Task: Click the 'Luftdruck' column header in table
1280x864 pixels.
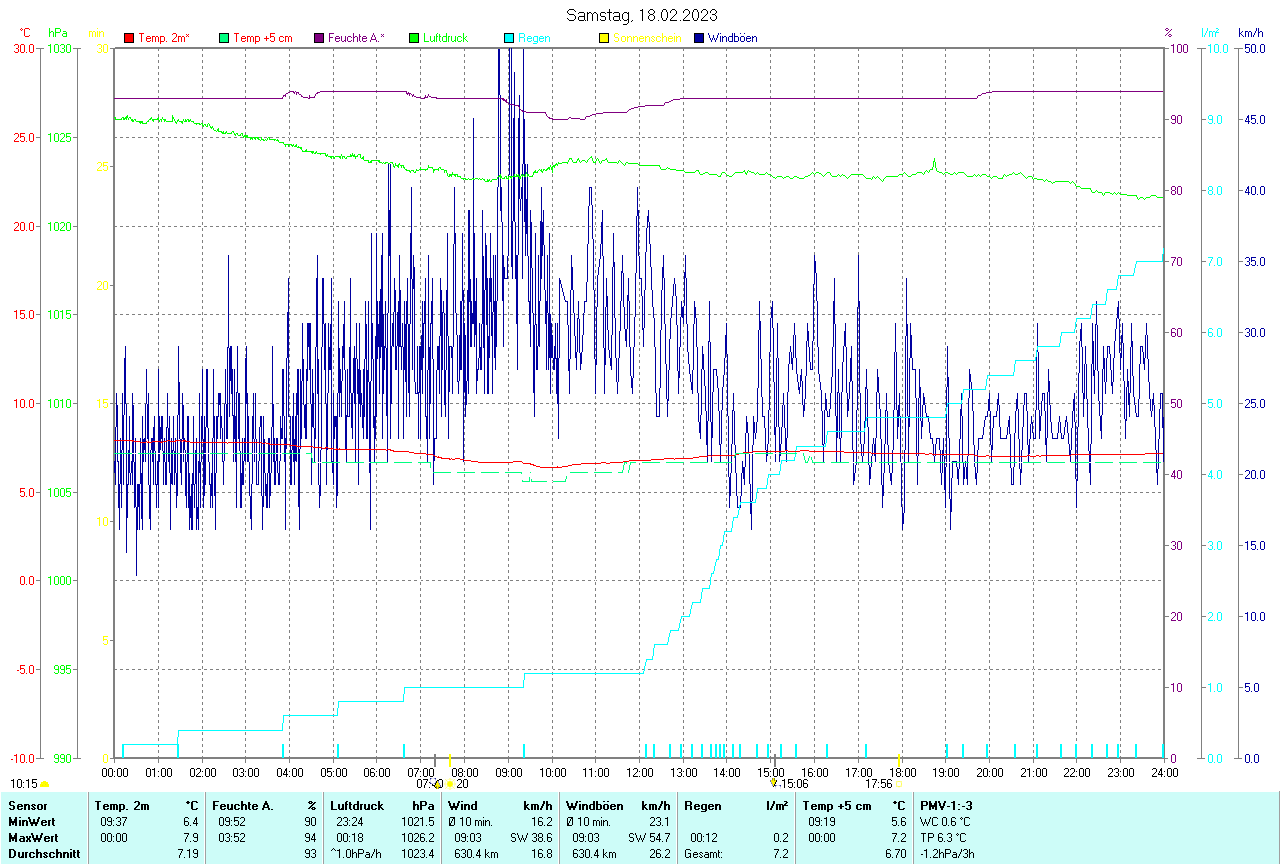Action: point(357,805)
